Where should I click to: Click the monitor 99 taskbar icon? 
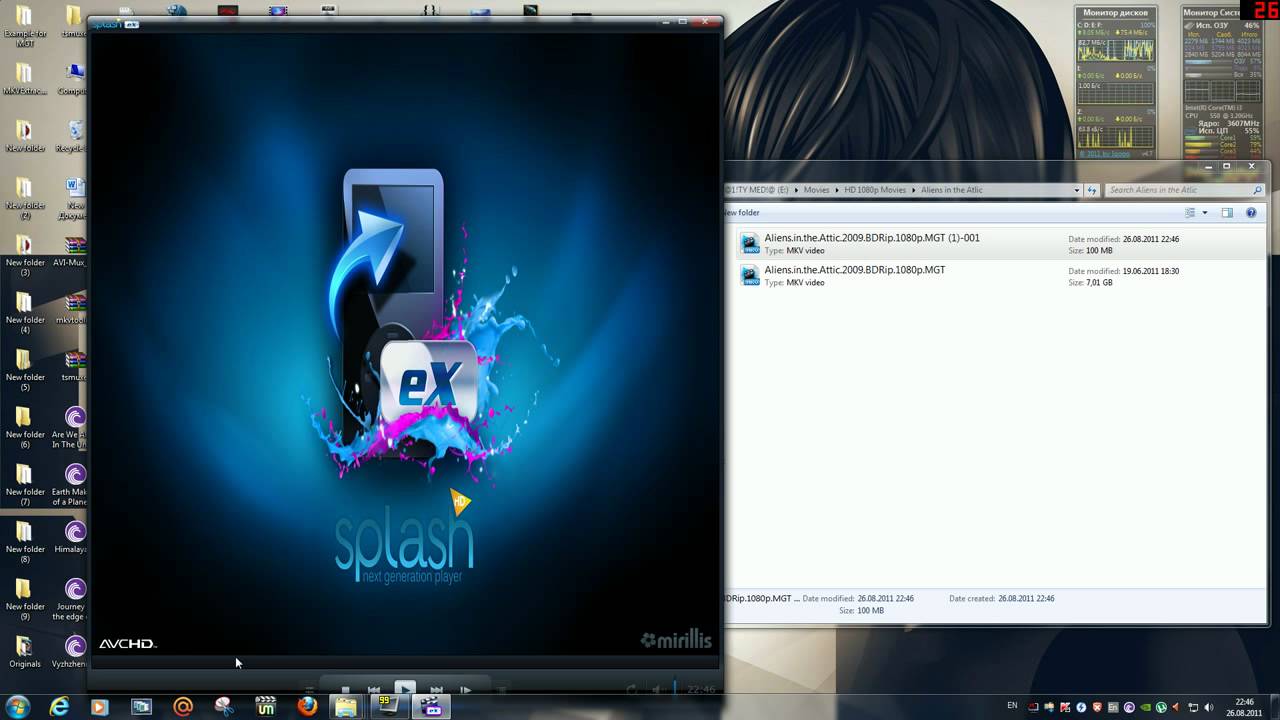(388, 707)
